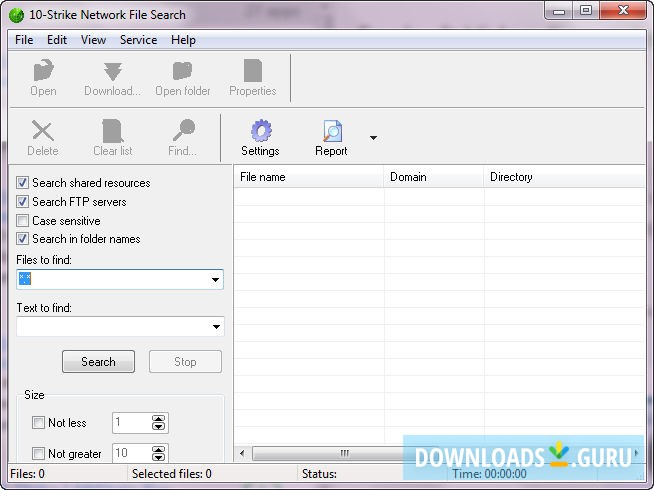
Task: Click the Delete toolbar icon
Action: [x=43, y=131]
